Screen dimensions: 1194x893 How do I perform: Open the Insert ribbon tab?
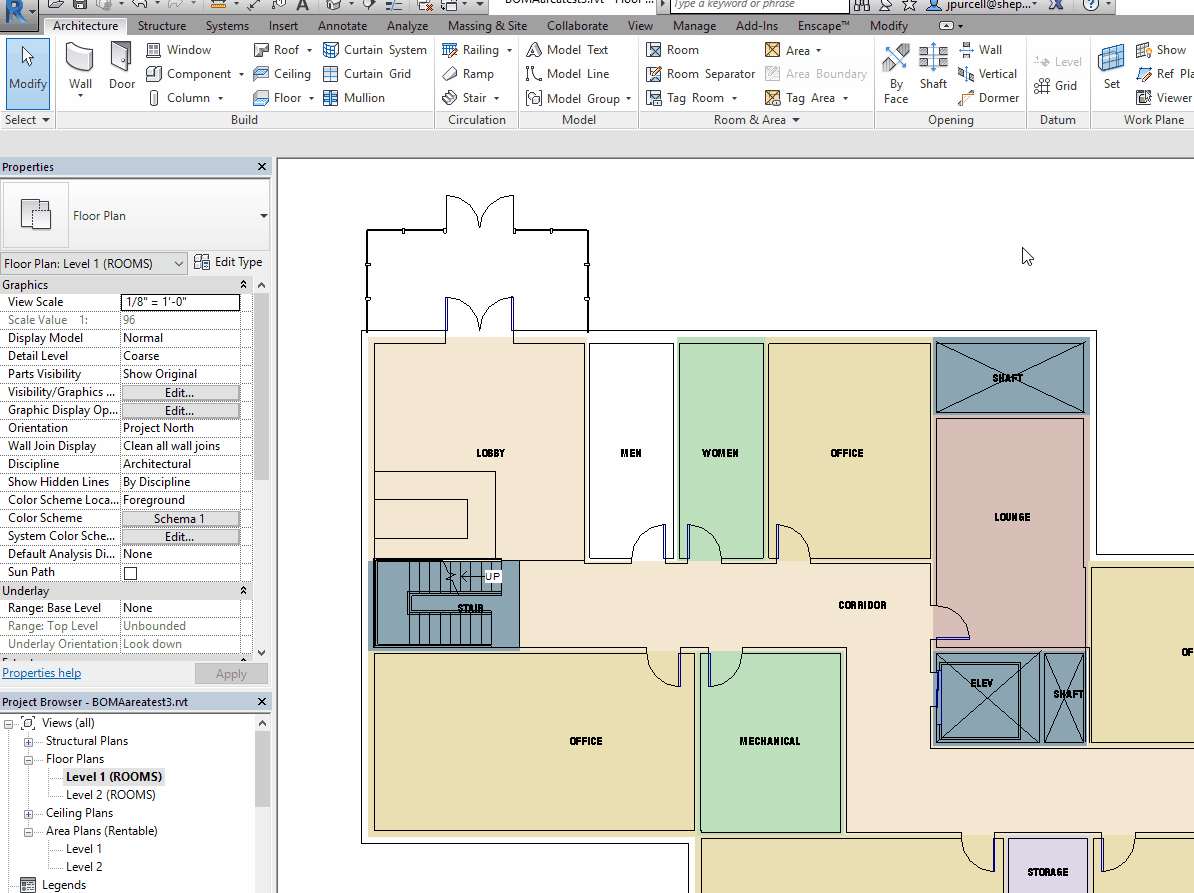283,26
